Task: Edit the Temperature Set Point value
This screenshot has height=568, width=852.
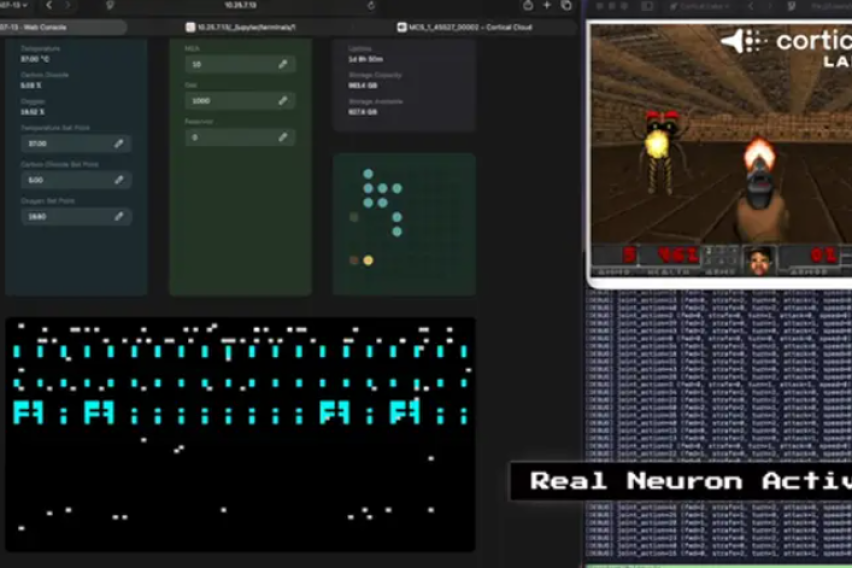Action: [119, 144]
